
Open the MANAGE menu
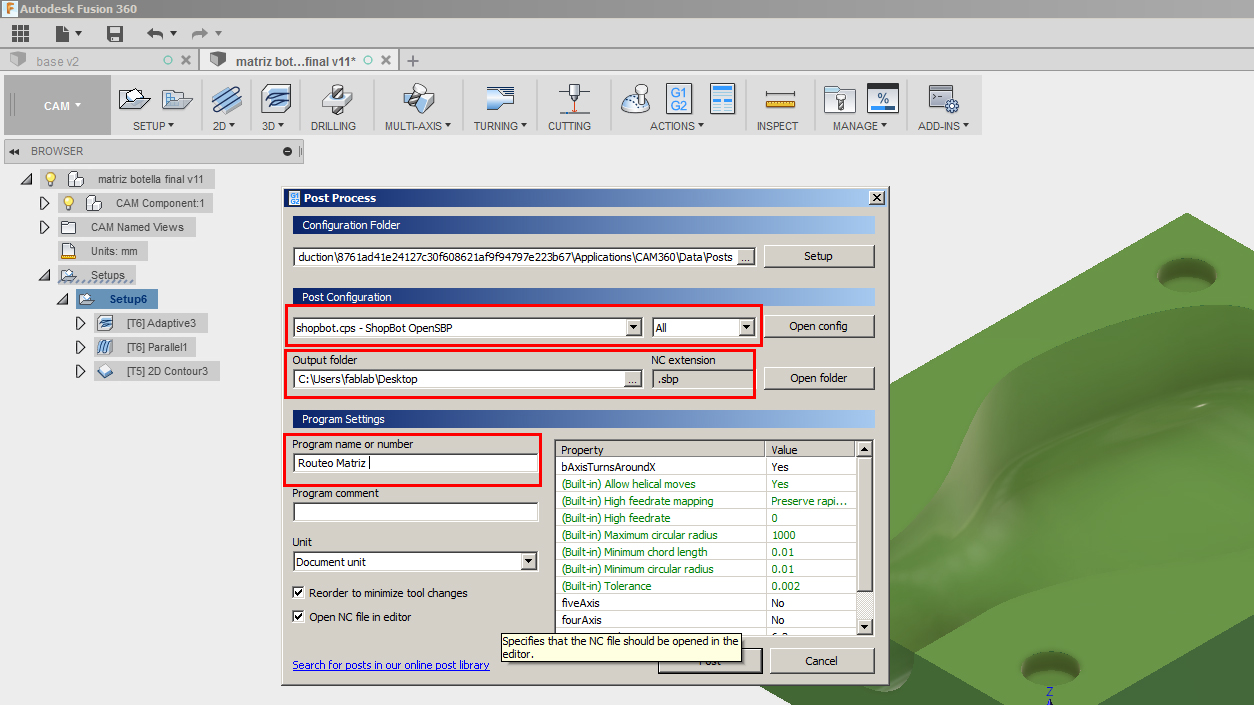pyautogui.click(x=859, y=126)
